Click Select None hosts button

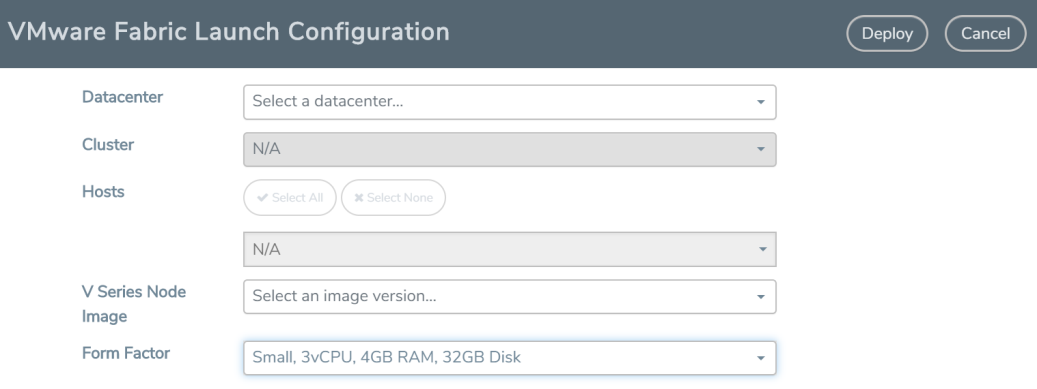(394, 198)
